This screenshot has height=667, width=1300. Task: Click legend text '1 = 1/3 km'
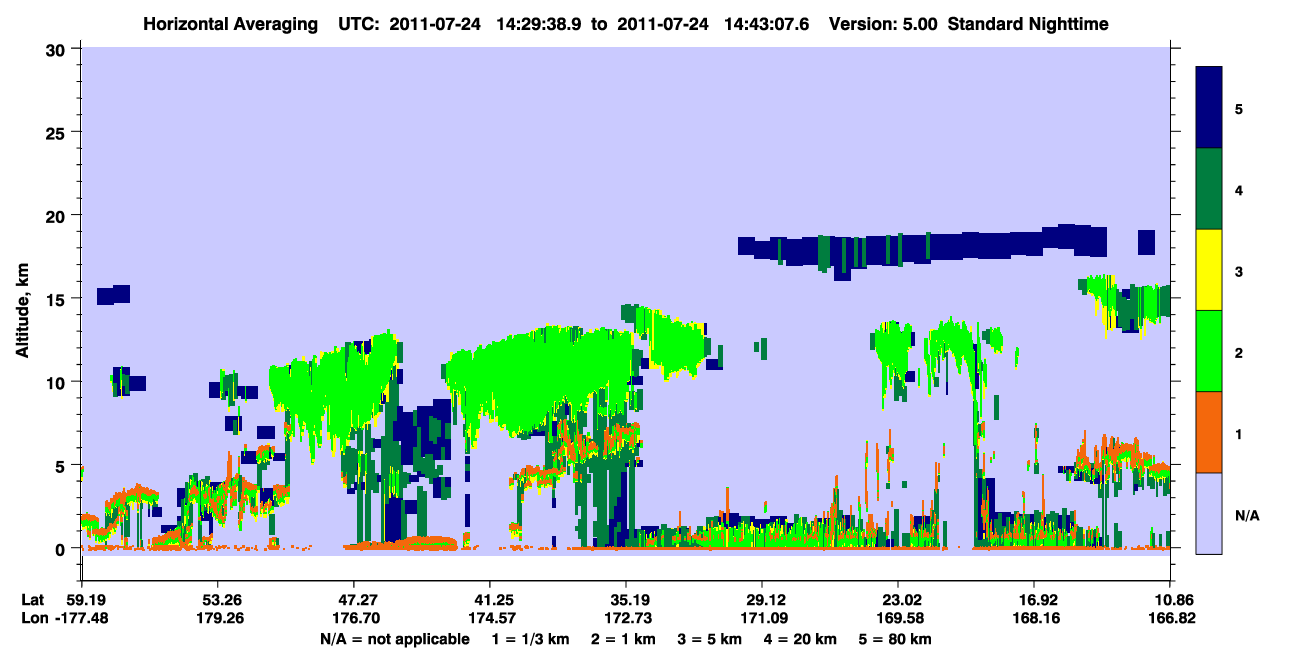click(529, 639)
